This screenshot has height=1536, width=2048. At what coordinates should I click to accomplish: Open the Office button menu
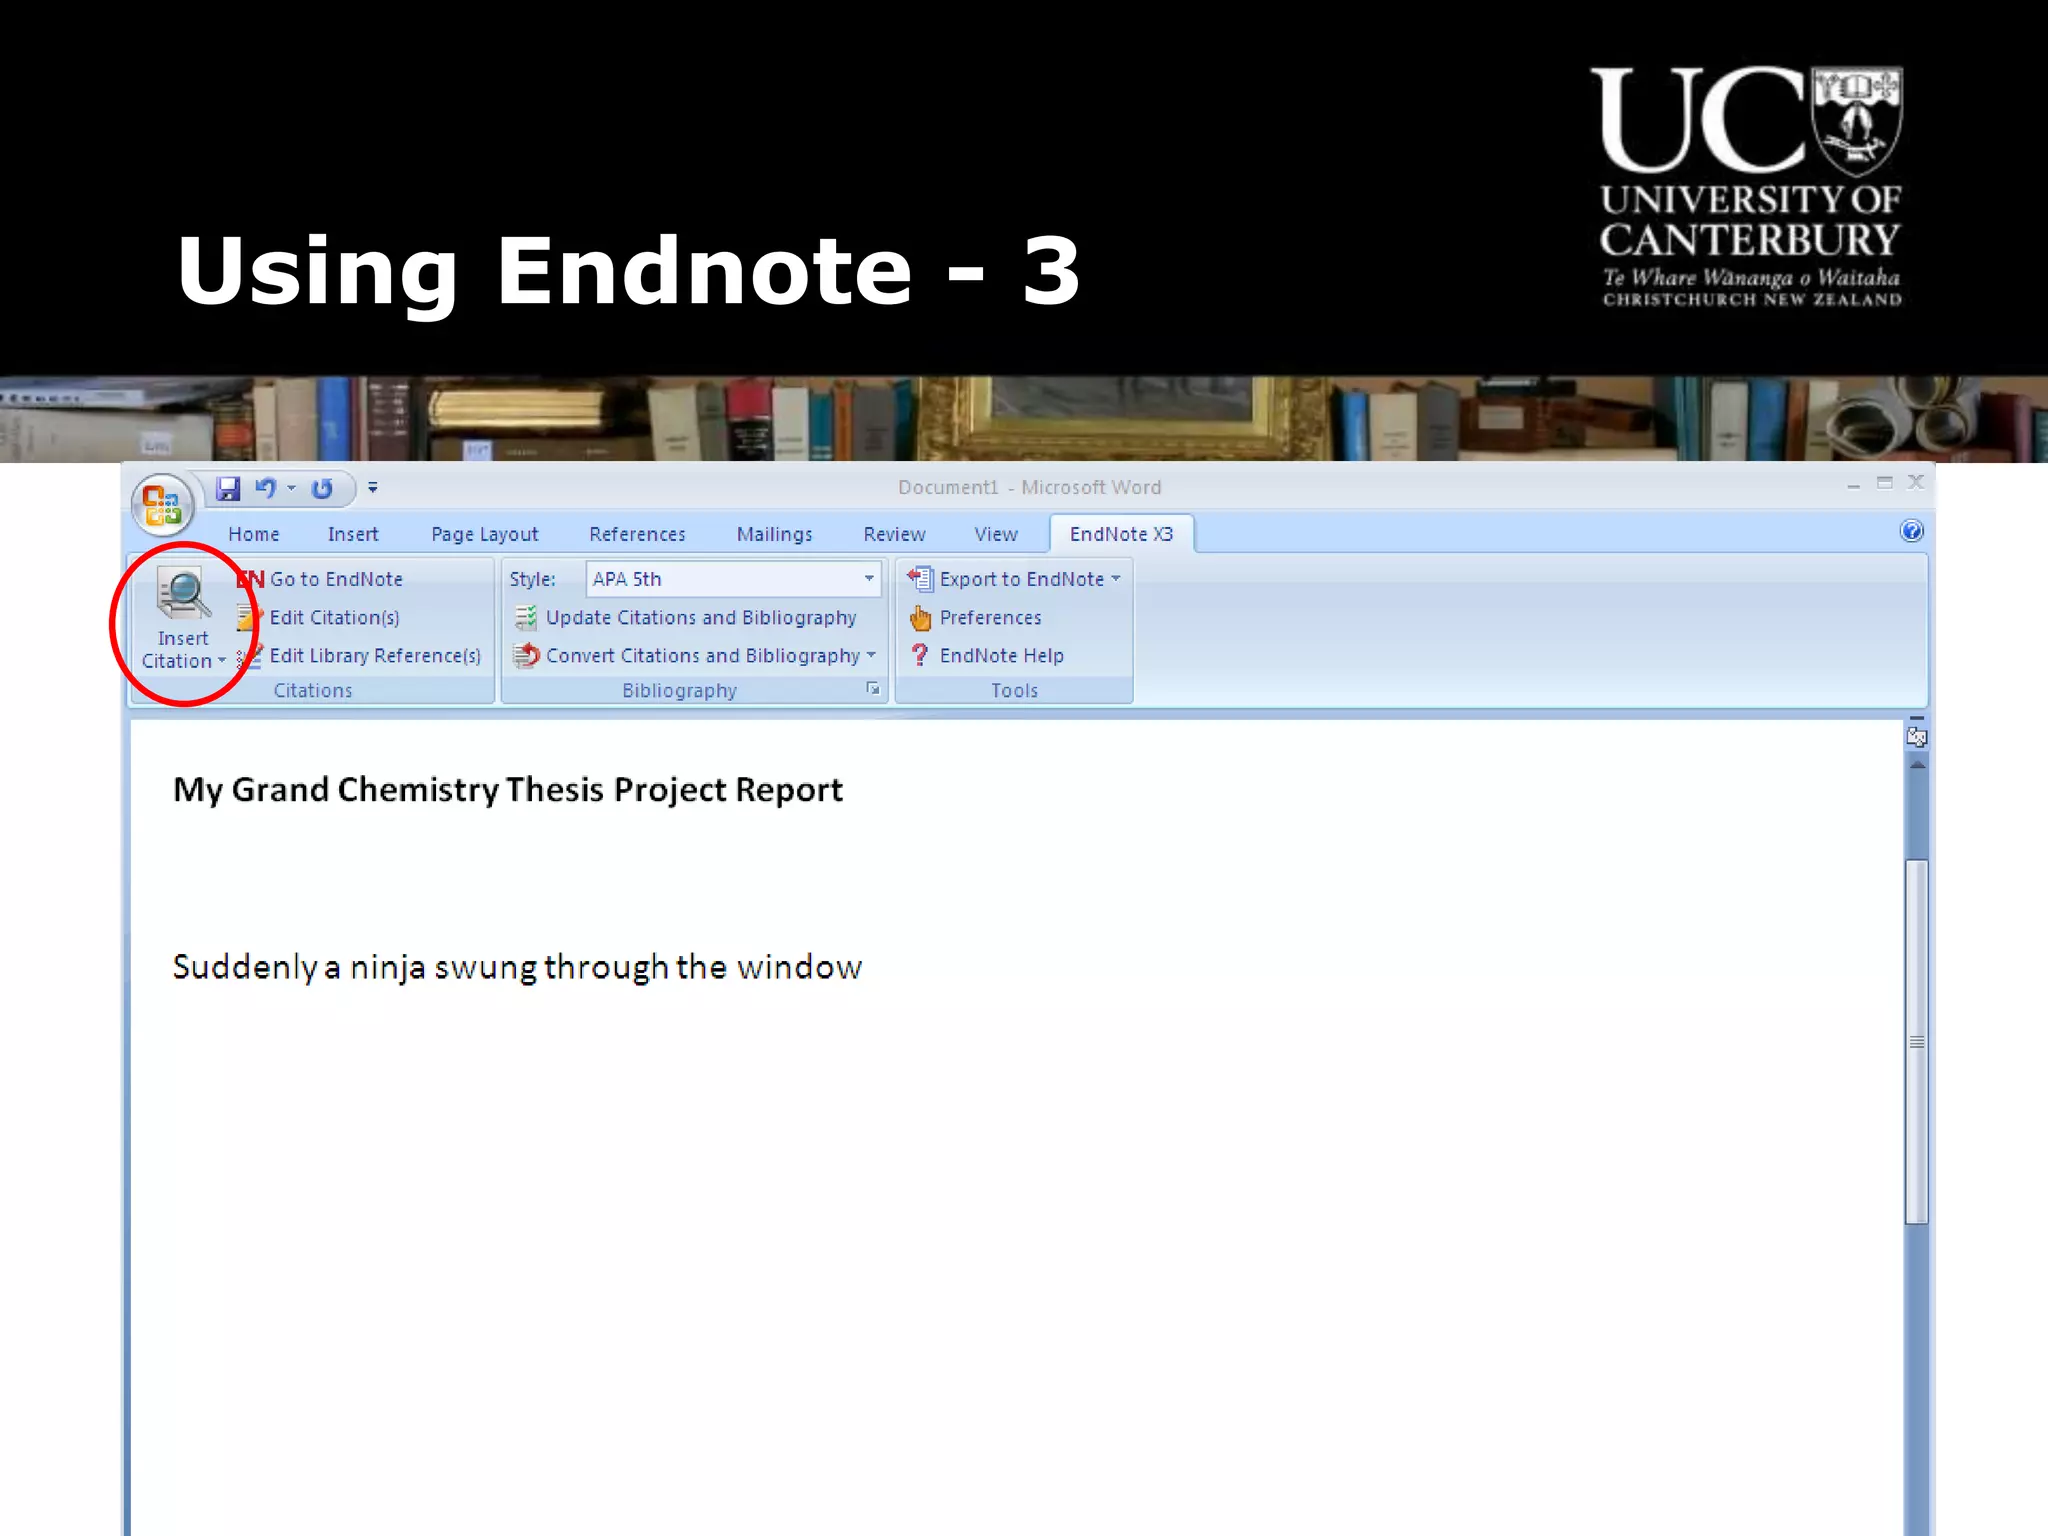[162, 503]
